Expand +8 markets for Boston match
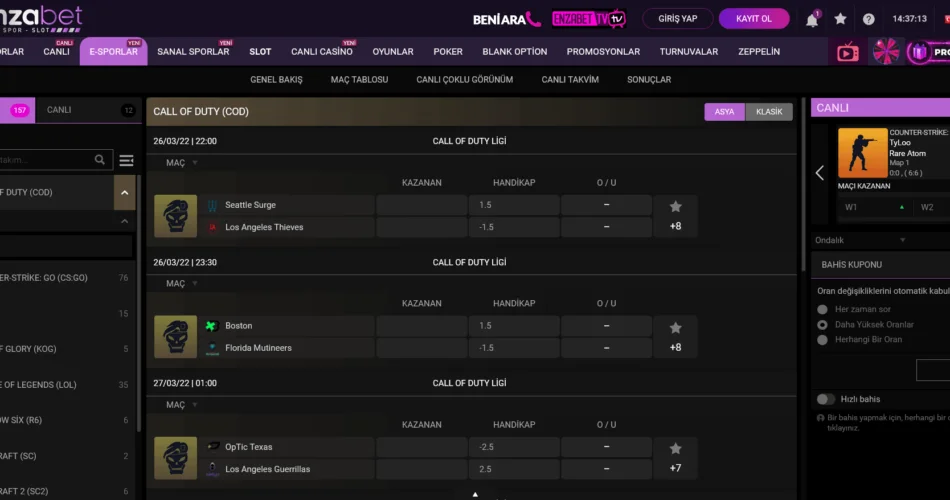Viewport: 950px width, 500px height. point(676,347)
